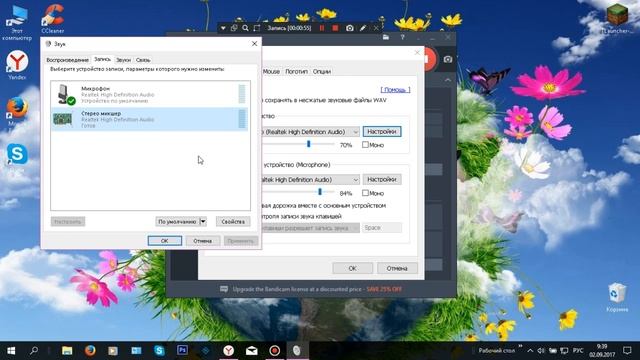Open the TLauncher Minecraft desktop icon
The height and width of the screenshot is (360, 640).
tap(617, 18)
